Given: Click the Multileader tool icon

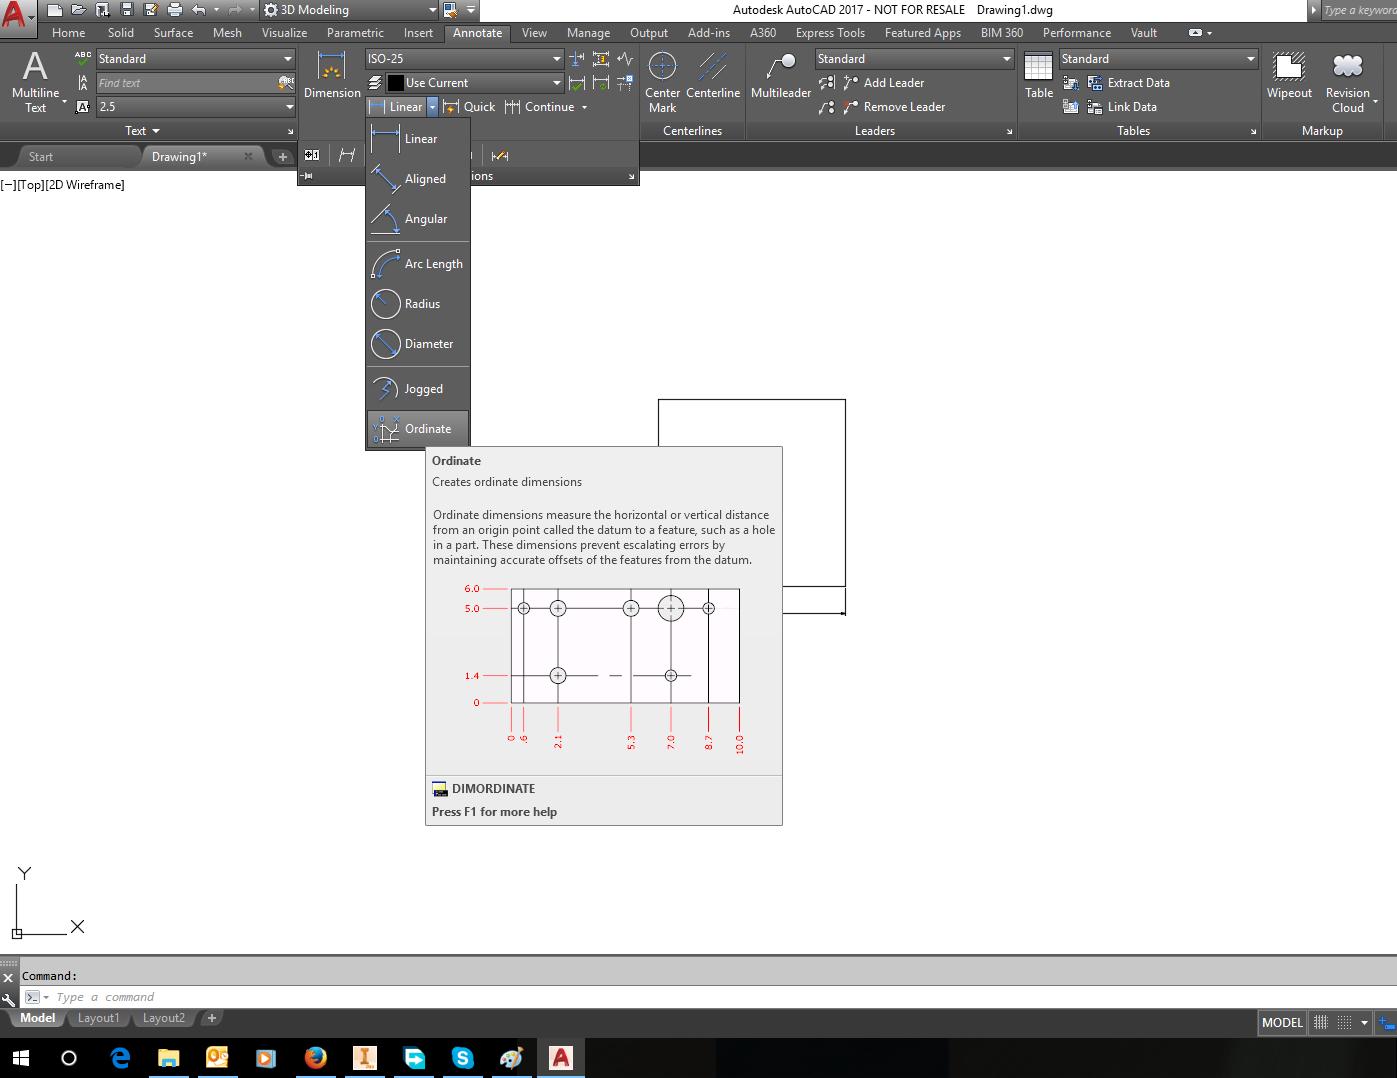Looking at the screenshot, I should click(780, 76).
